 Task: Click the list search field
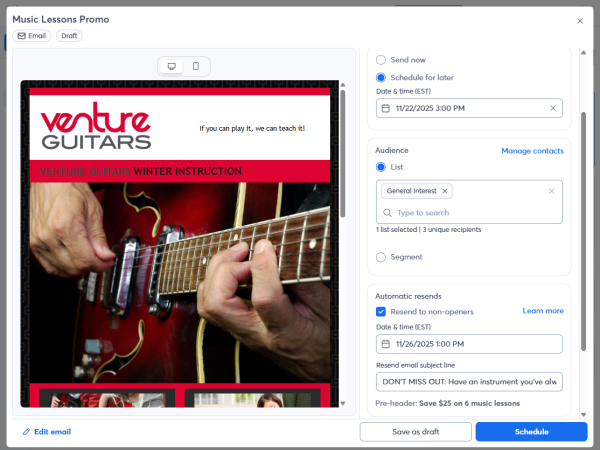[x=470, y=213]
